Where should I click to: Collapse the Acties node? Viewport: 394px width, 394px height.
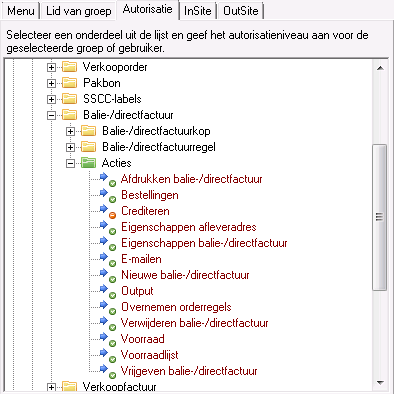click(x=70, y=163)
